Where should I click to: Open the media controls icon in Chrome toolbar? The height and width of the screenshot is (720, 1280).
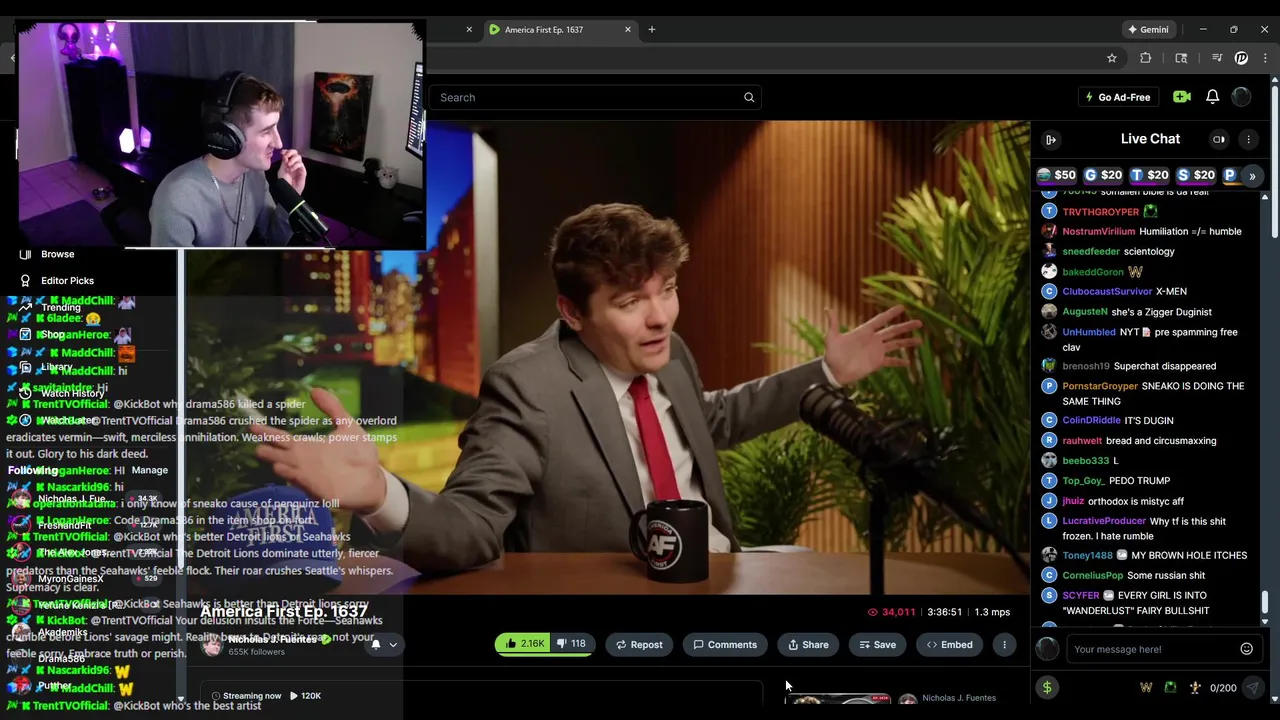[1216, 58]
